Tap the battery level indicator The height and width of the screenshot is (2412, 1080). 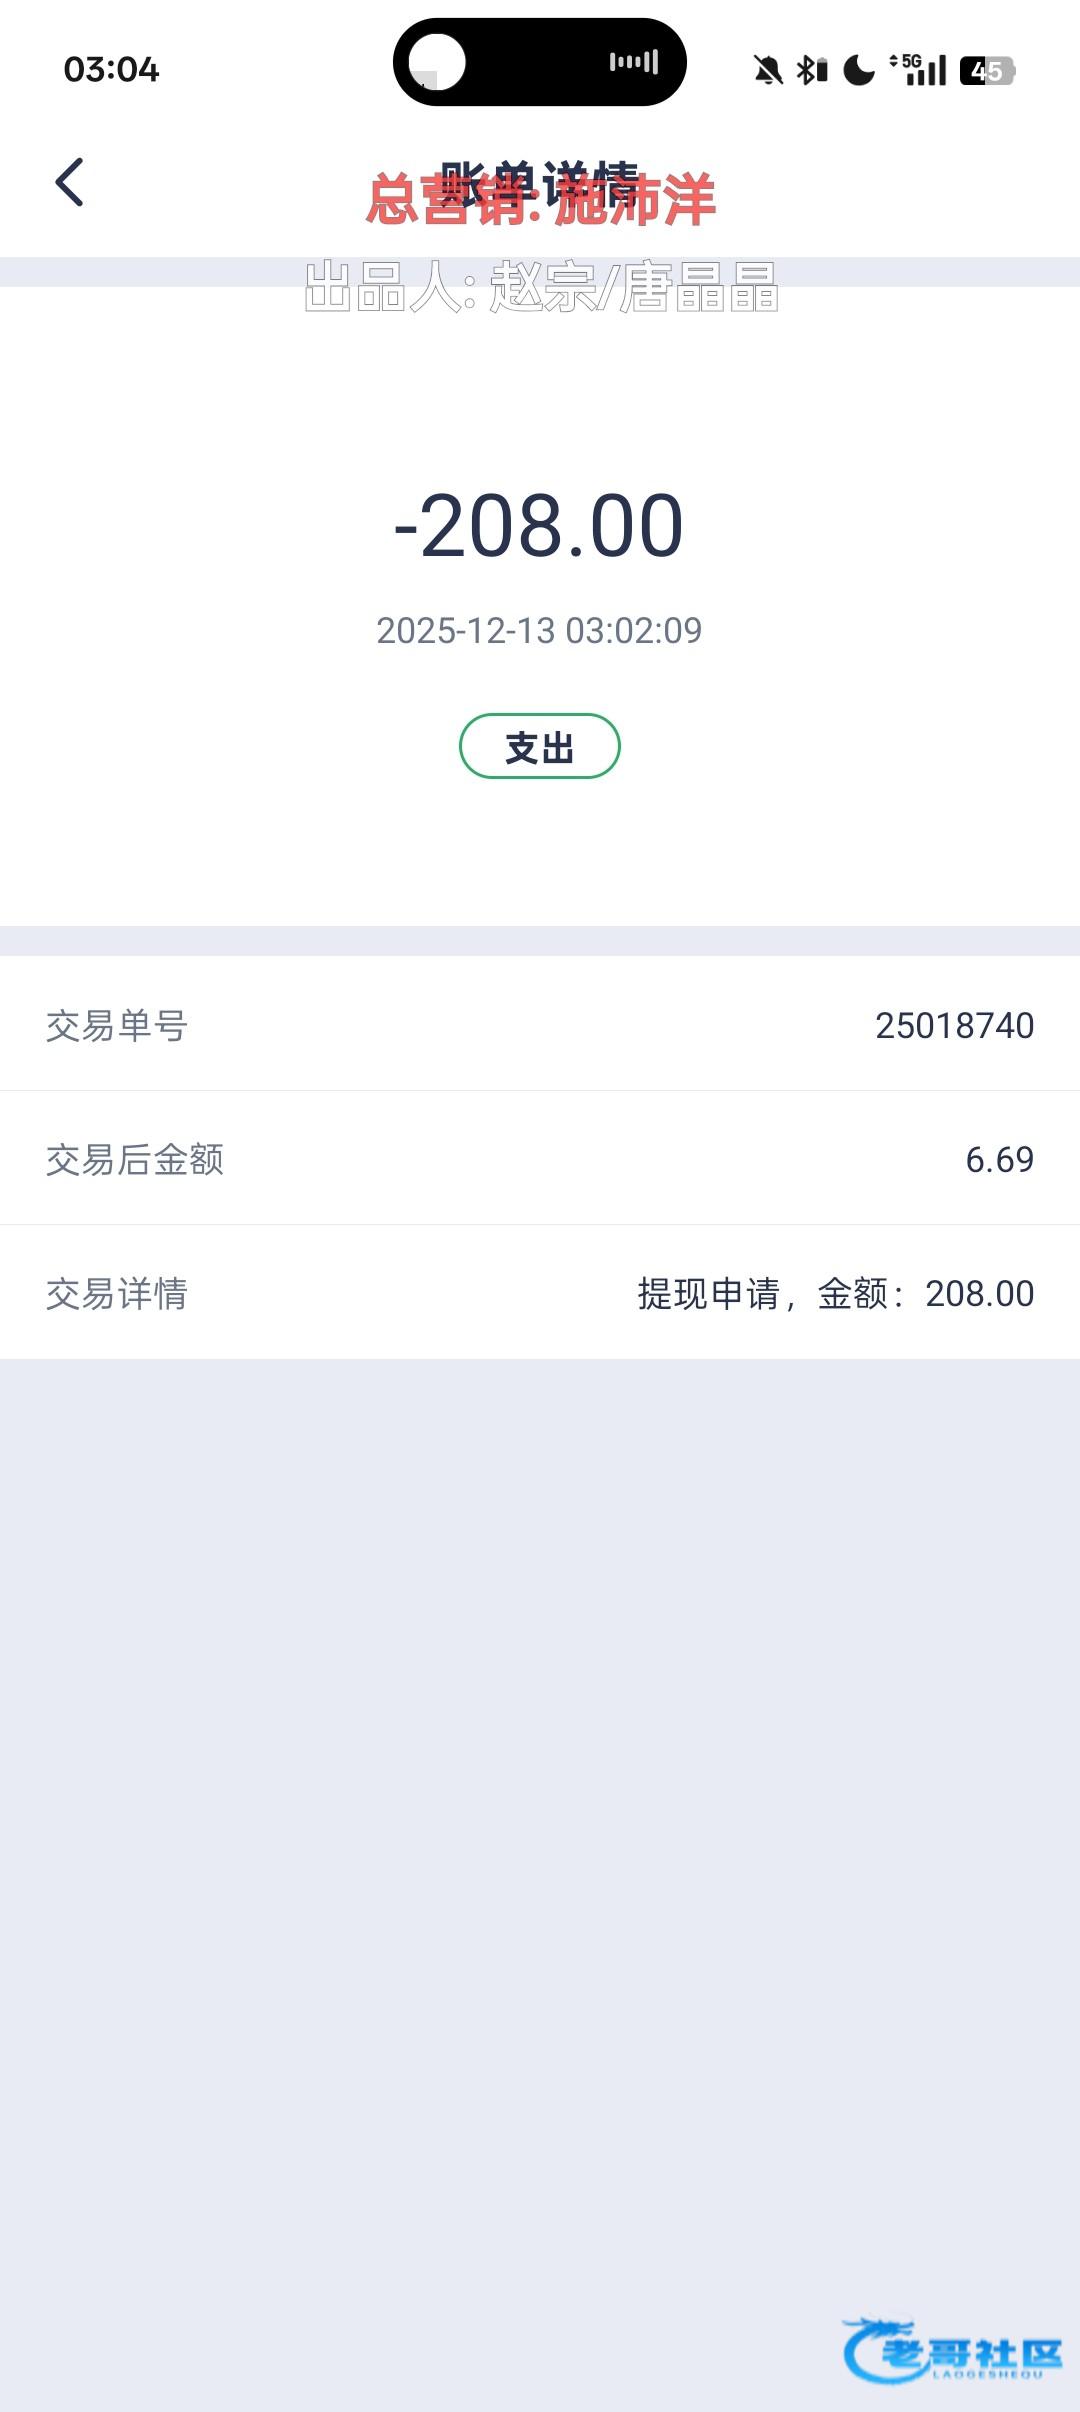(987, 71)
